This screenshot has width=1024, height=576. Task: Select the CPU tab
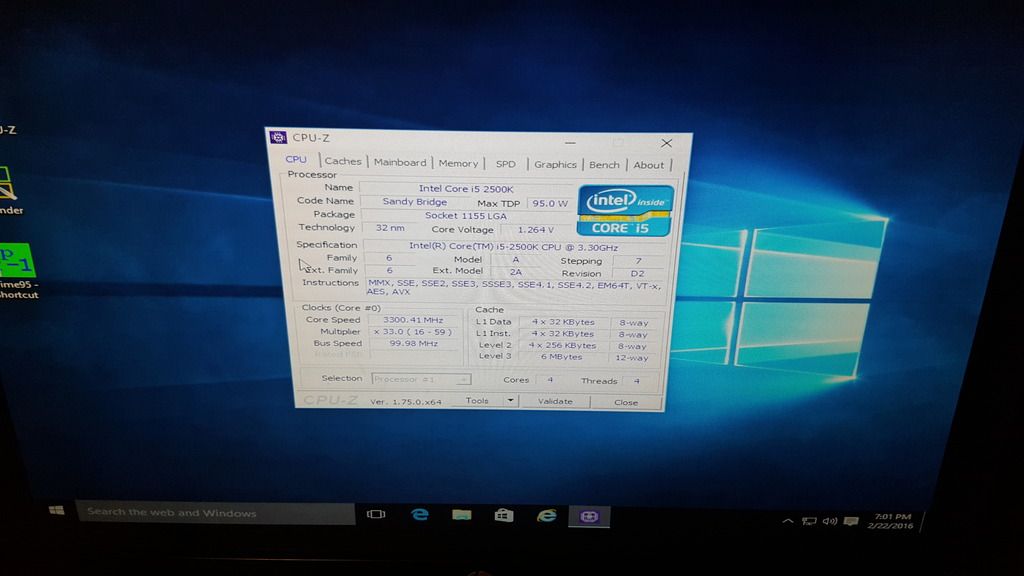pyautogui.click(x=296, y=159)
